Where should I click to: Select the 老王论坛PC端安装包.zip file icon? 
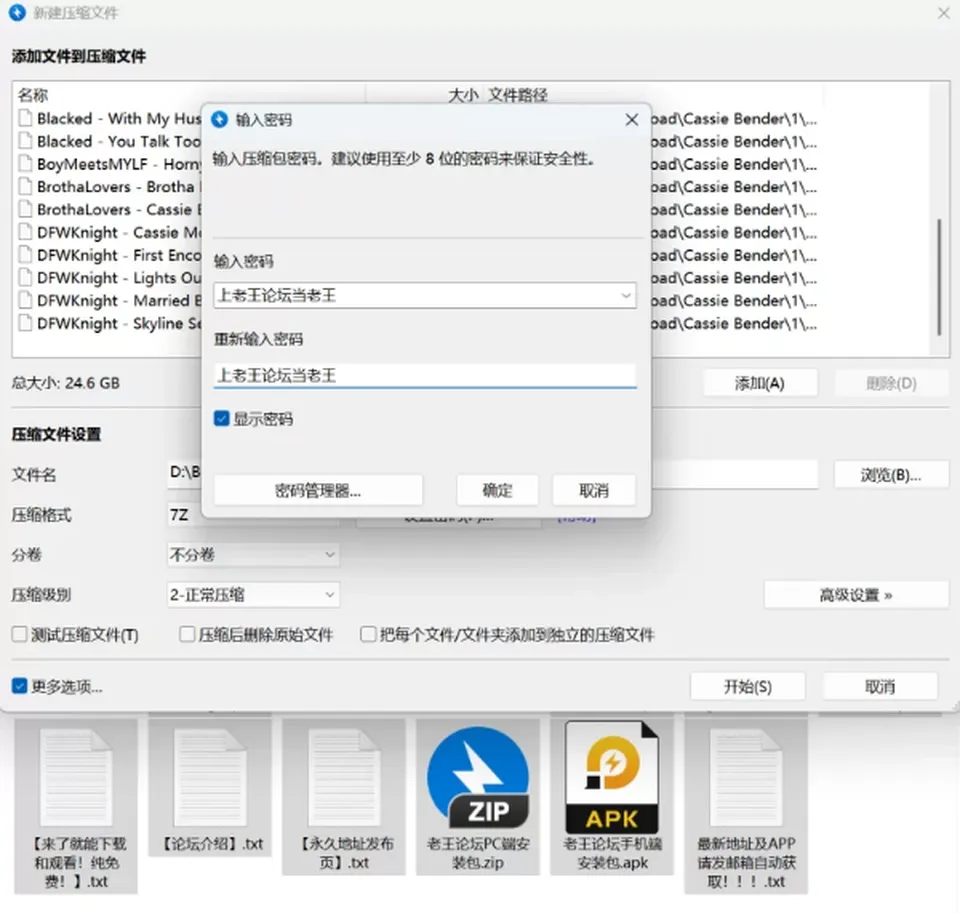tap(478, 777)
